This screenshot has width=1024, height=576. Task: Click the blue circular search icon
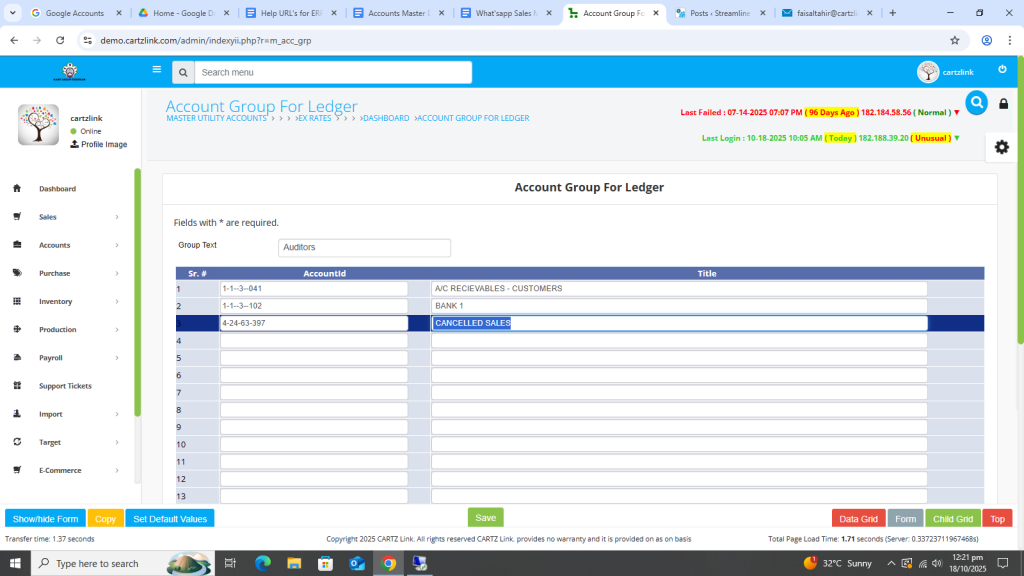976,102
